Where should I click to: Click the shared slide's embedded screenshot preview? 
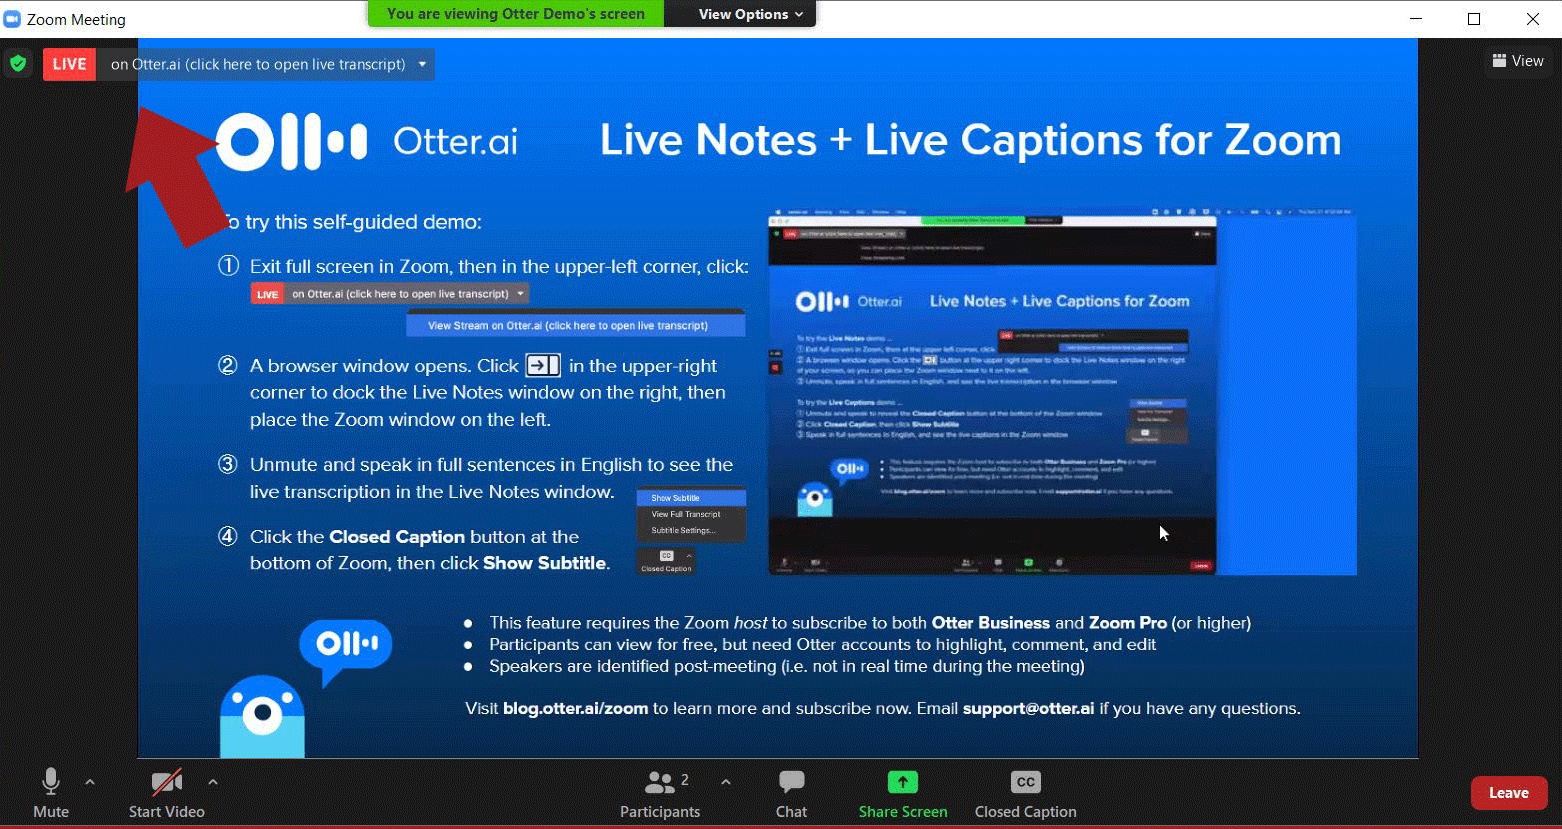(1061, 392)
